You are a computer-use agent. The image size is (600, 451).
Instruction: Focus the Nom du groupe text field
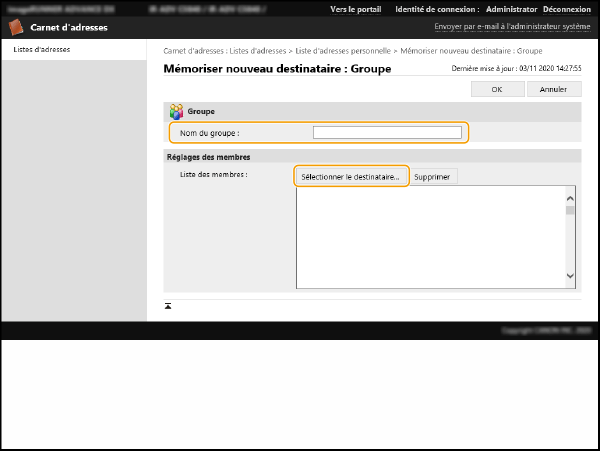[x=387, y=132]
